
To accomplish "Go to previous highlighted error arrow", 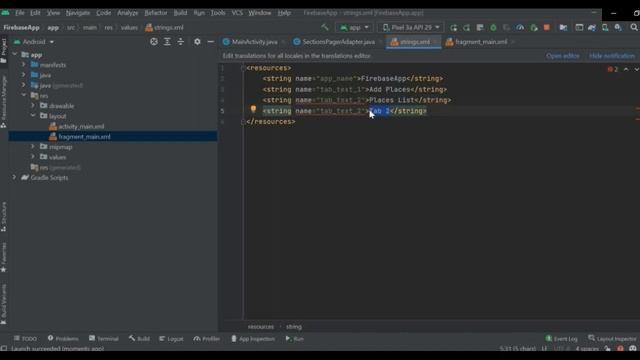I will [x=626, y=69].
